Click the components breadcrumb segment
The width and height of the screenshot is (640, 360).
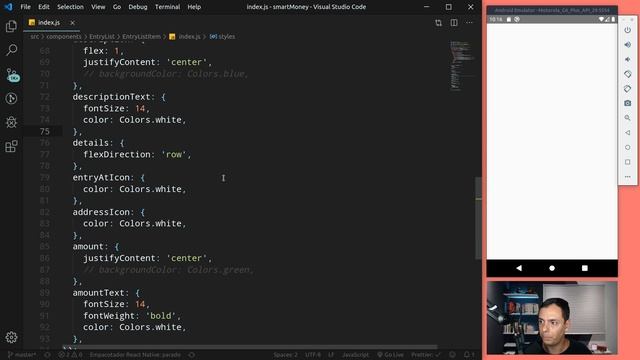pos(64,37)
